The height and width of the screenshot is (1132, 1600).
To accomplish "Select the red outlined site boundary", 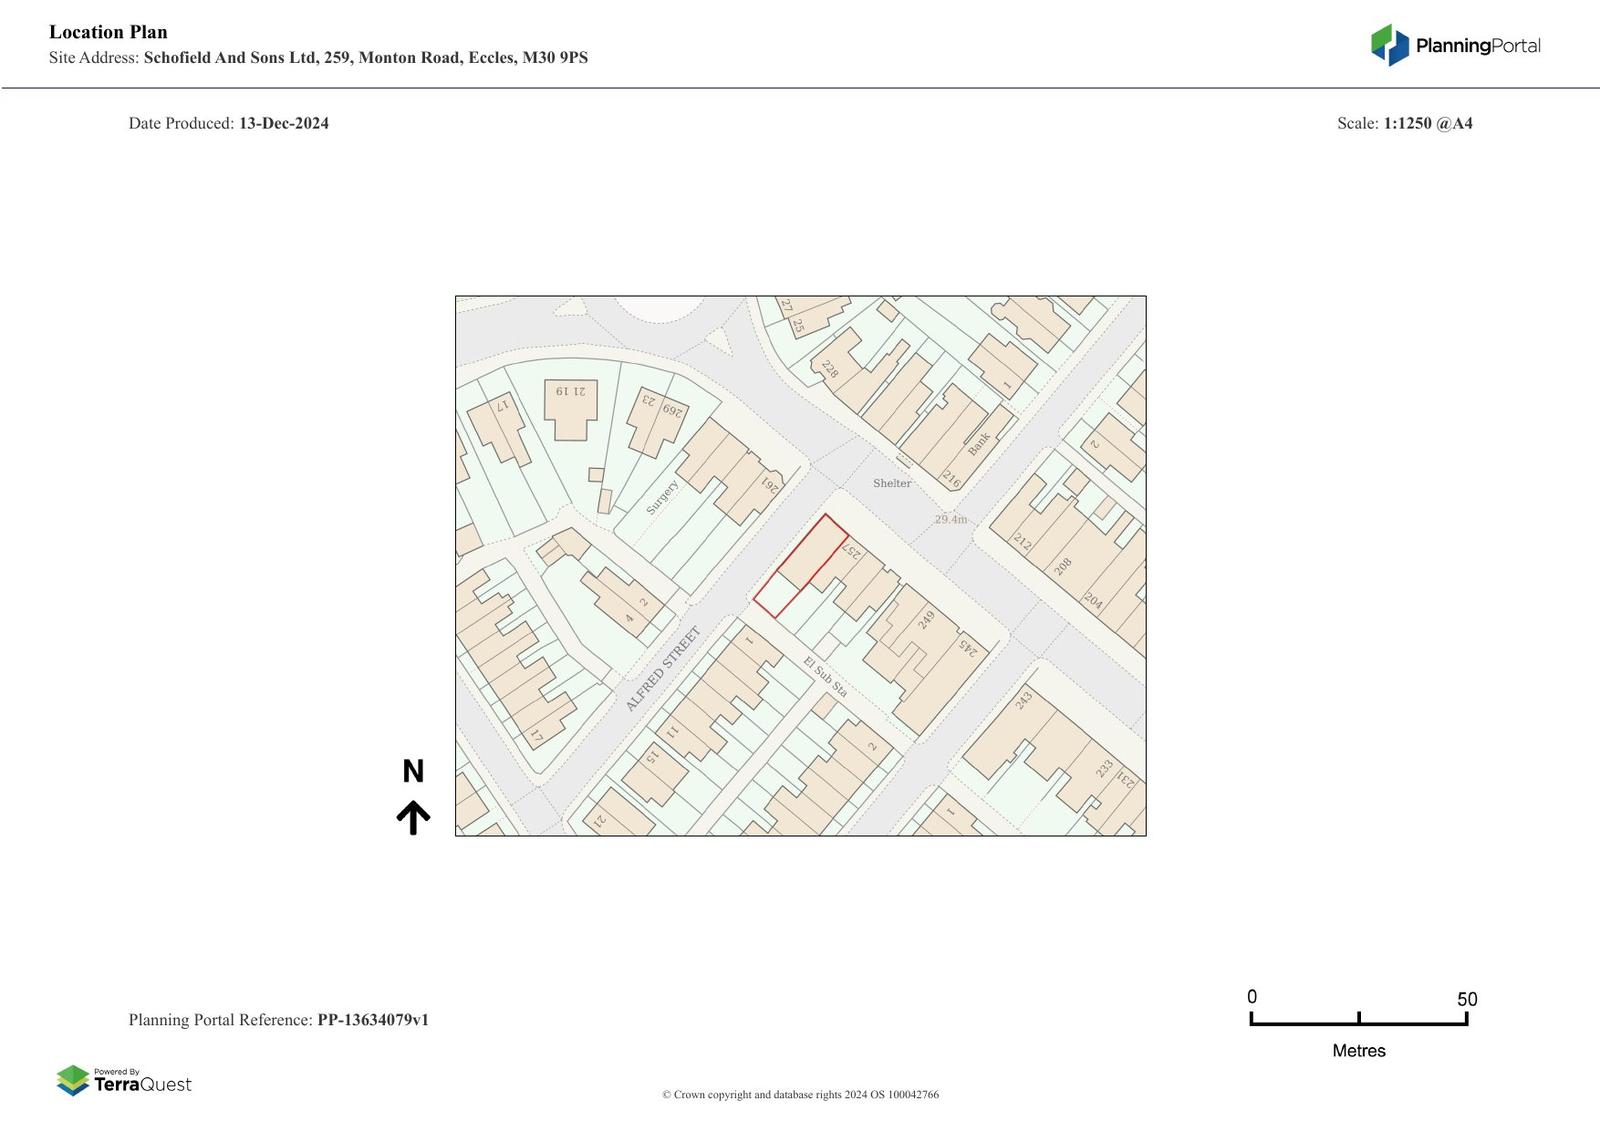I will click(x=801, y=566).
